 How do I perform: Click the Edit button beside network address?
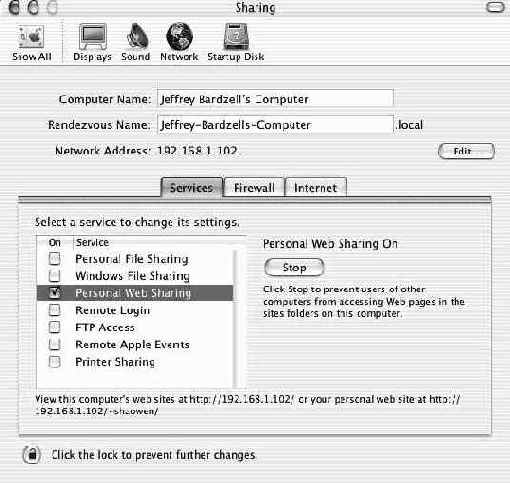coord(466,151)
